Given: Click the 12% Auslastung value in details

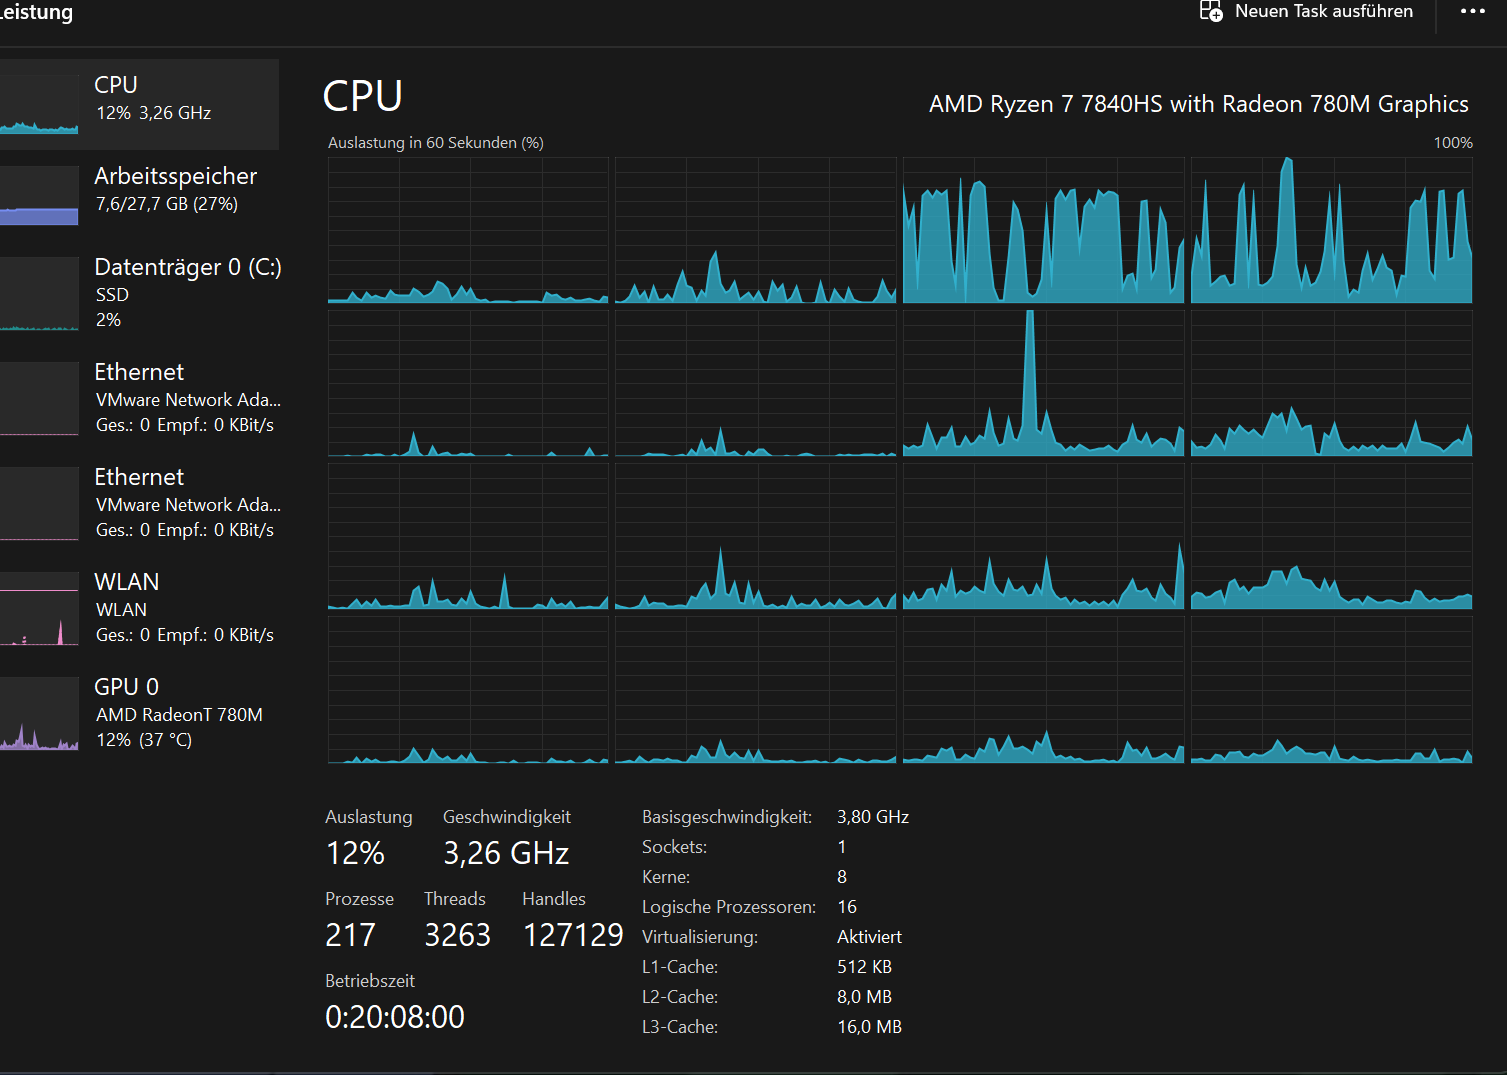Looking at the screenshot, I should click(355, 853).
